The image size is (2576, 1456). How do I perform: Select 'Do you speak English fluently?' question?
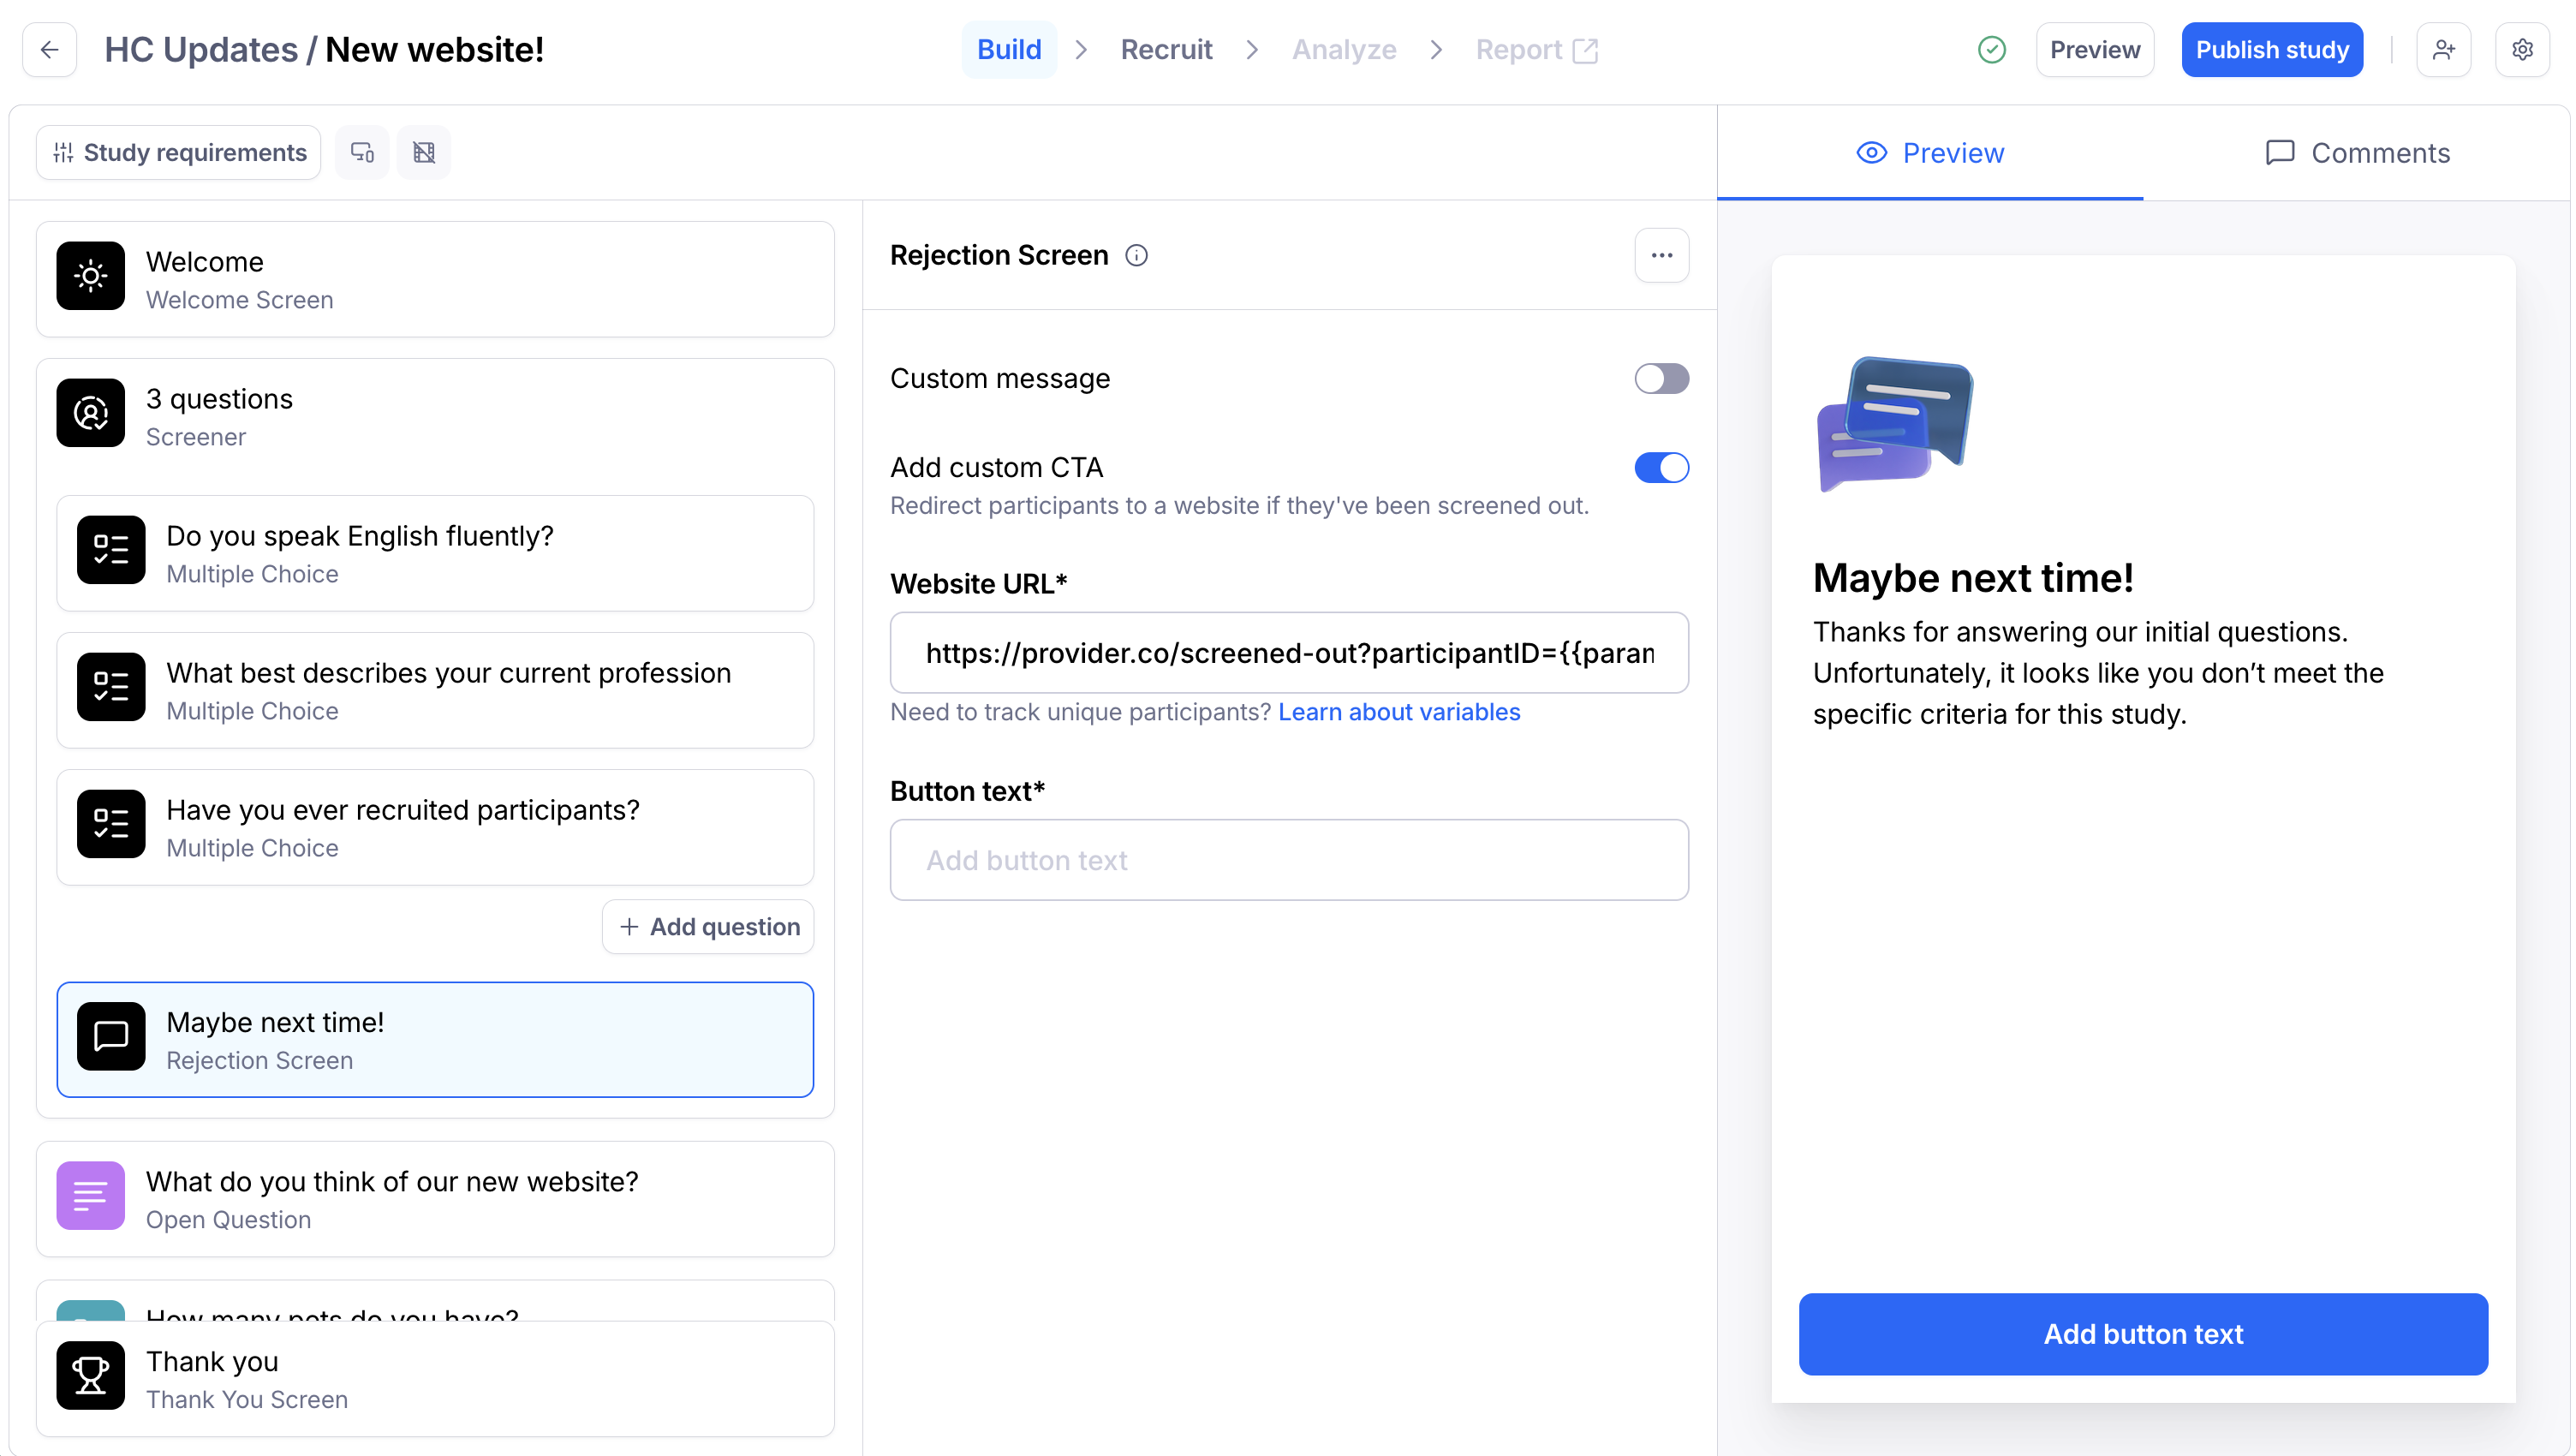coord(435,553)
